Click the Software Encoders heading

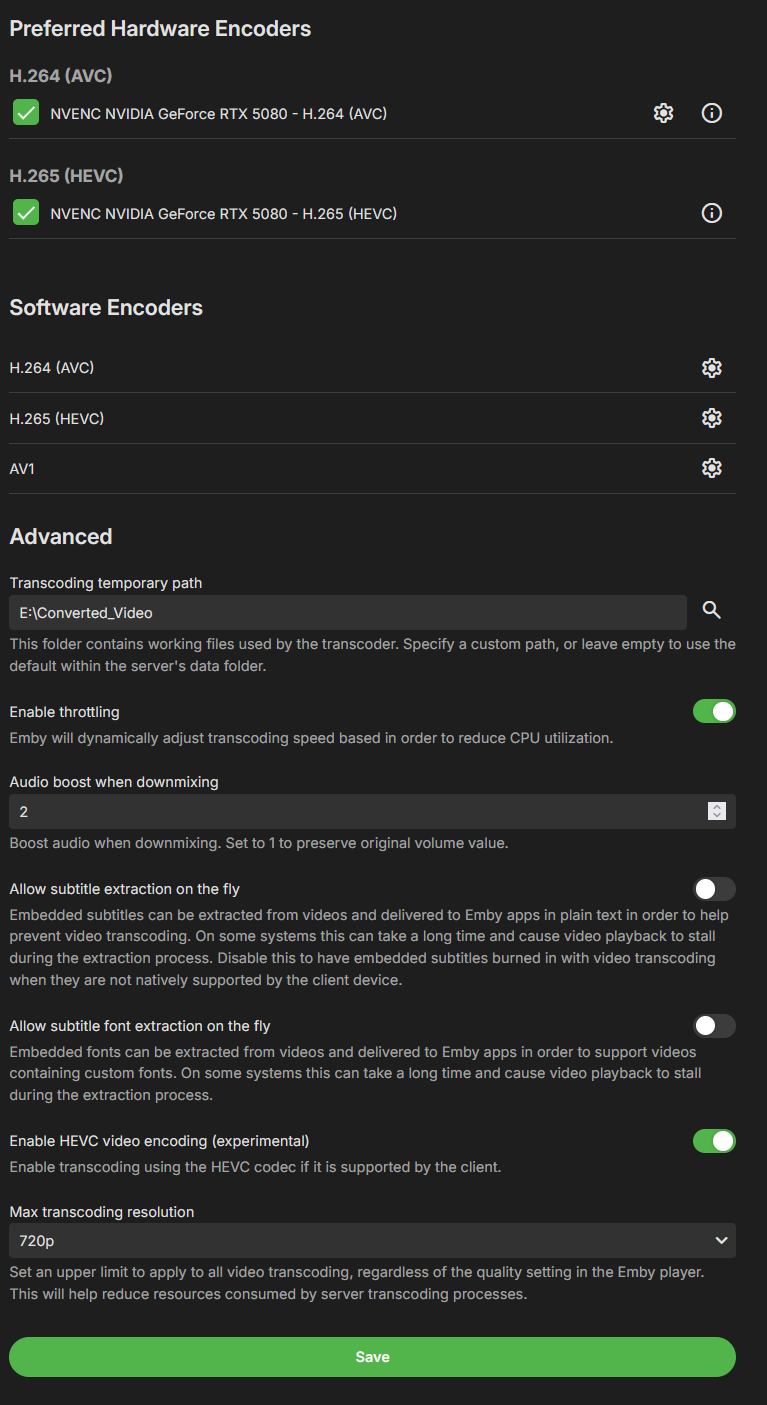(106, 308)
